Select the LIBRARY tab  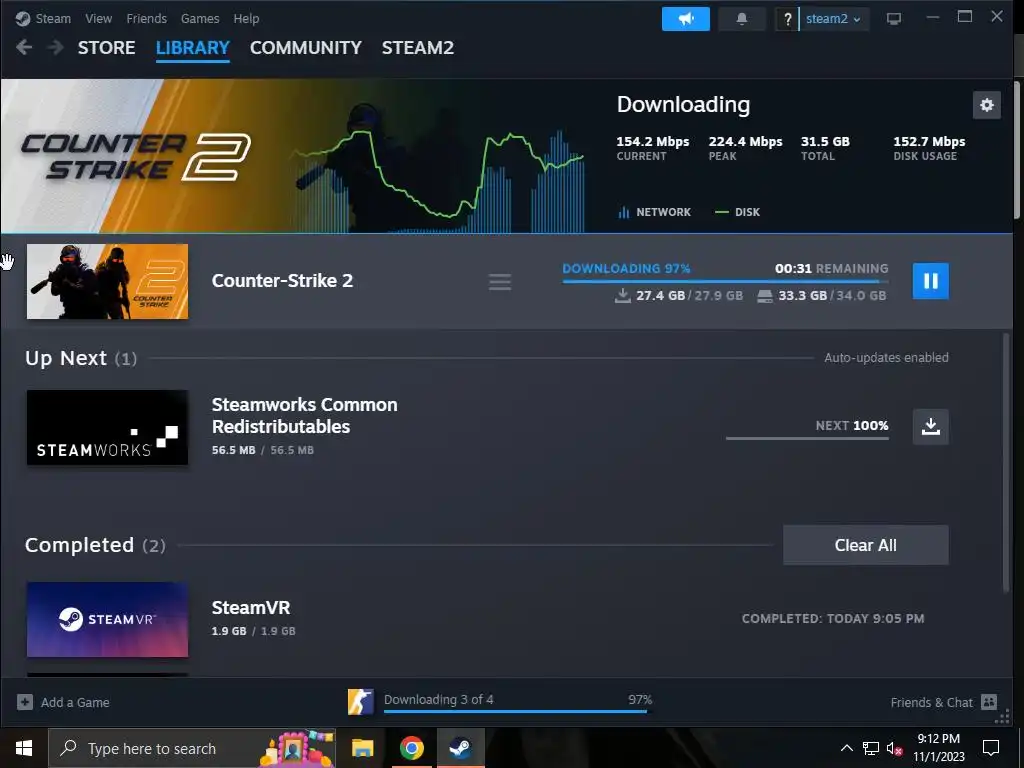coord(193,48)
